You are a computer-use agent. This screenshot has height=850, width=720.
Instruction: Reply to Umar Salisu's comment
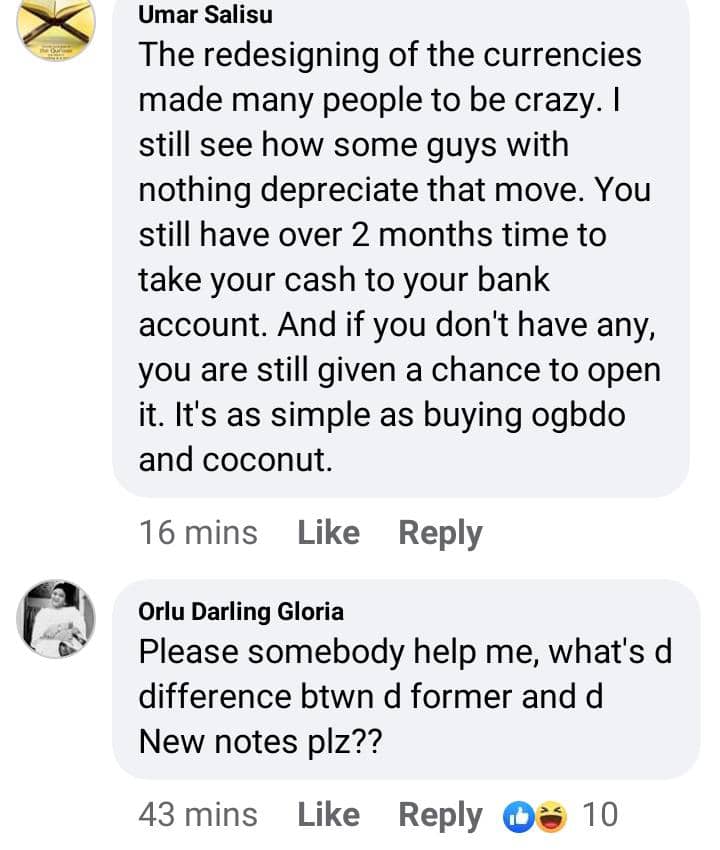[x=440, y=533]
